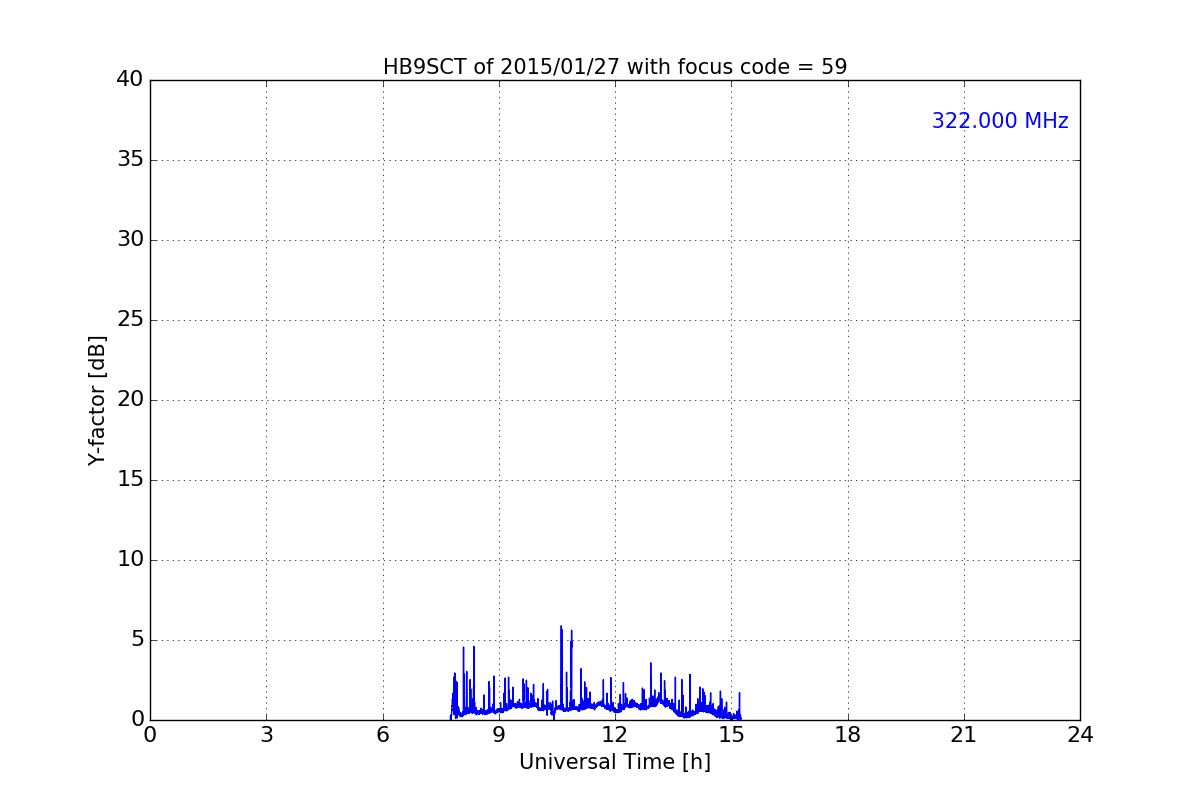
Task: Click the y-axis tick label 10
Action: [130, 560]
